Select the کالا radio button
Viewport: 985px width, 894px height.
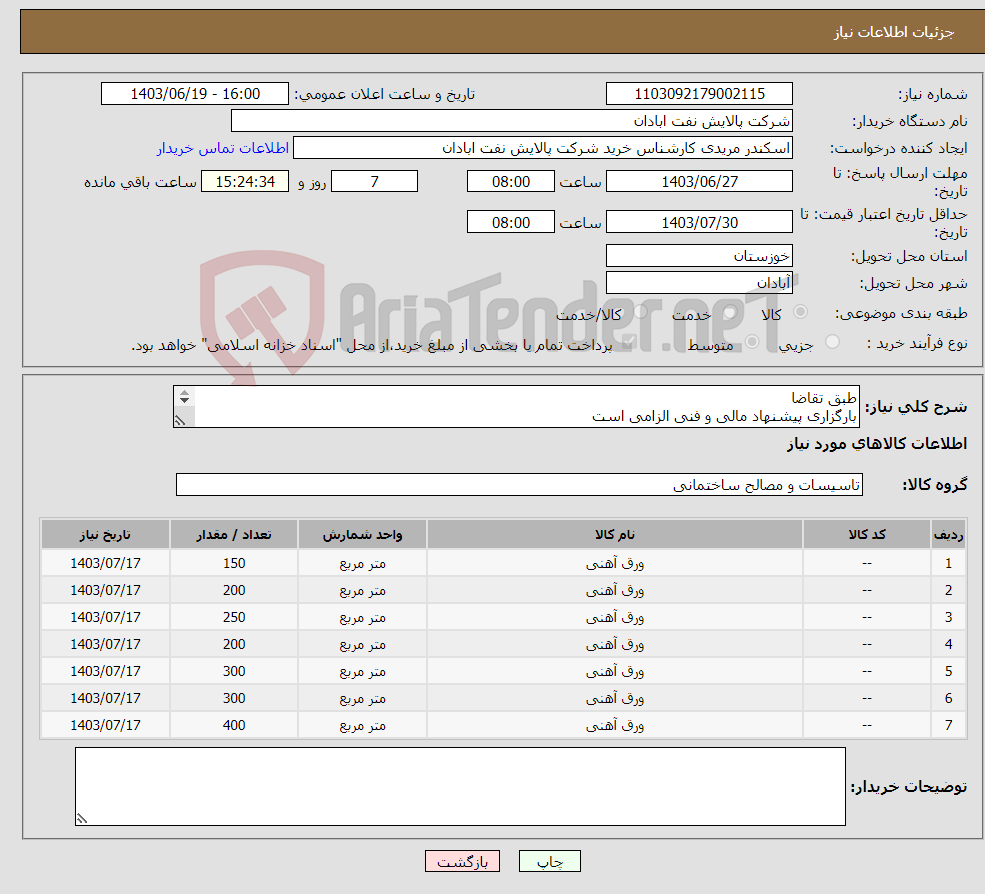[x=800, y=312]
